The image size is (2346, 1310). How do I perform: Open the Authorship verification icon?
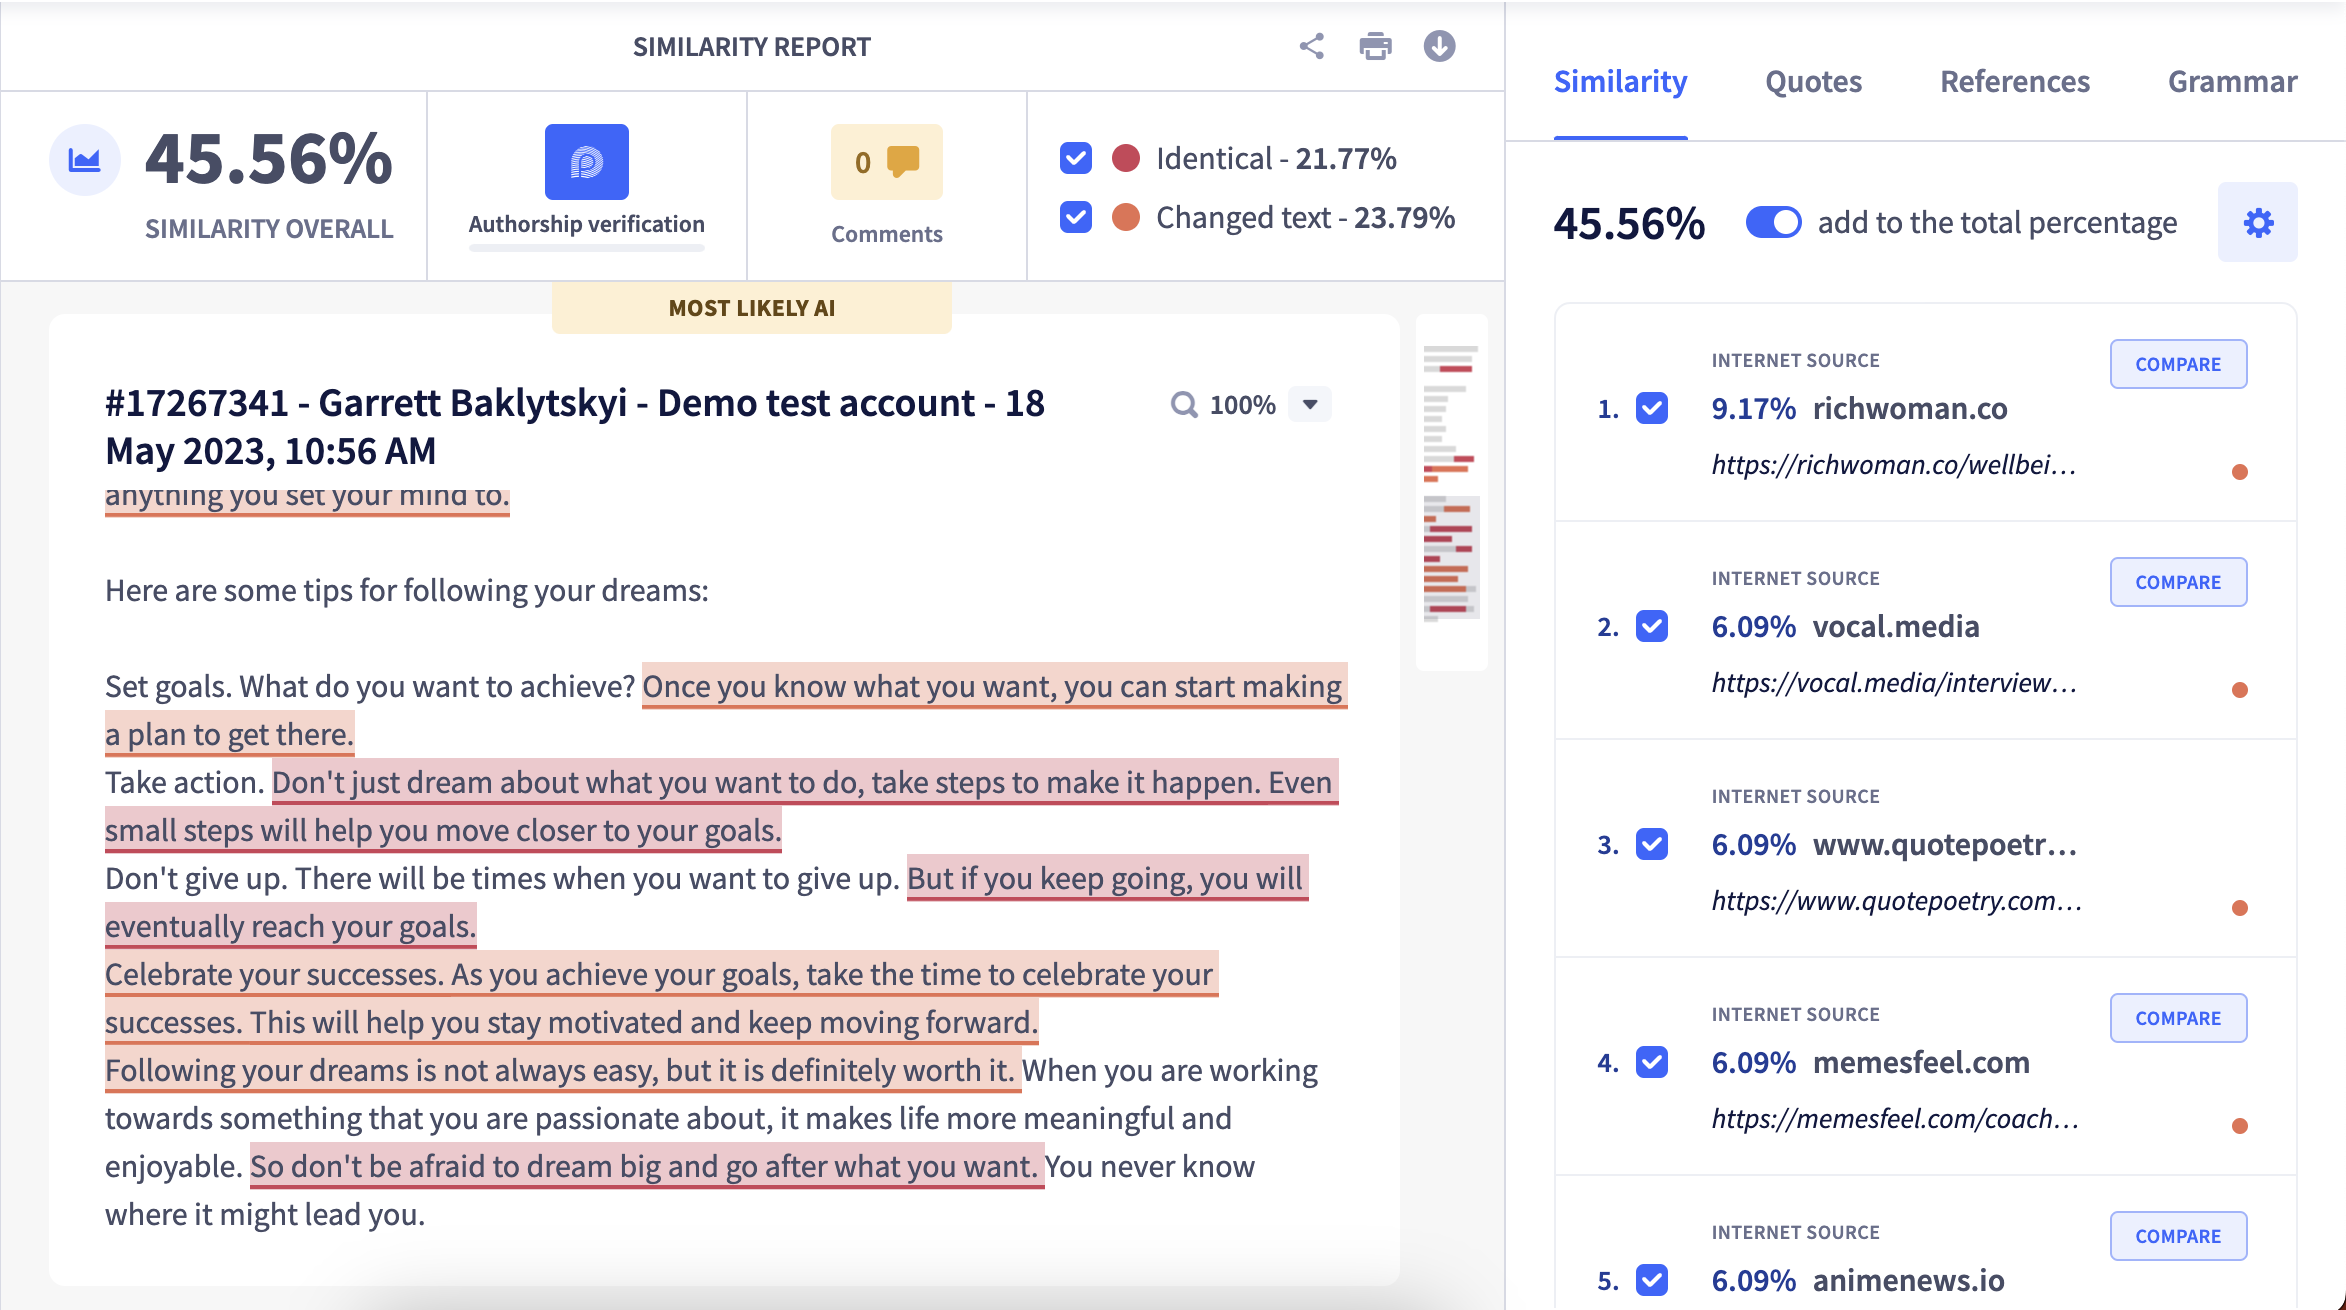coord(586,162)
